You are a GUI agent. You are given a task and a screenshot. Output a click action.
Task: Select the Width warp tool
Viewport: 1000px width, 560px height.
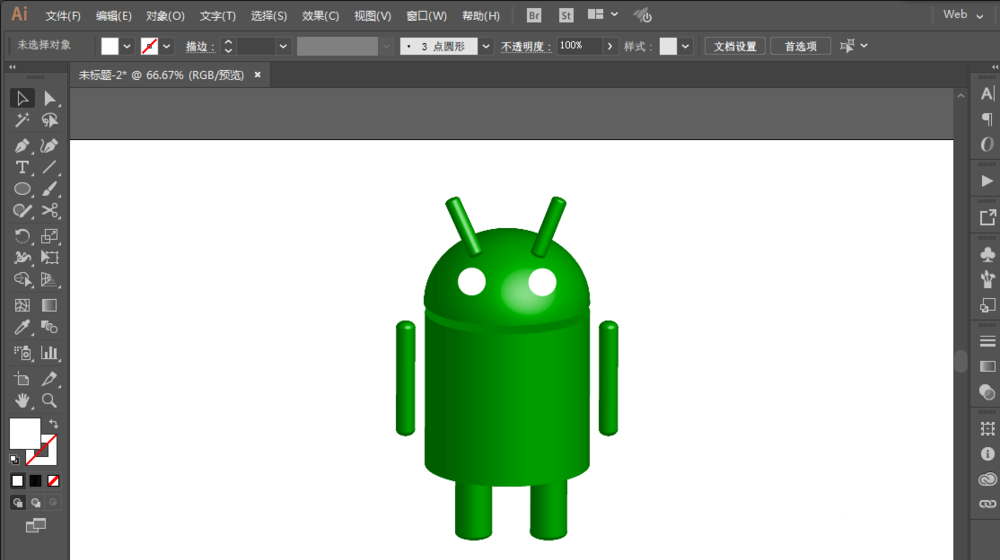(x=22, y=258)
